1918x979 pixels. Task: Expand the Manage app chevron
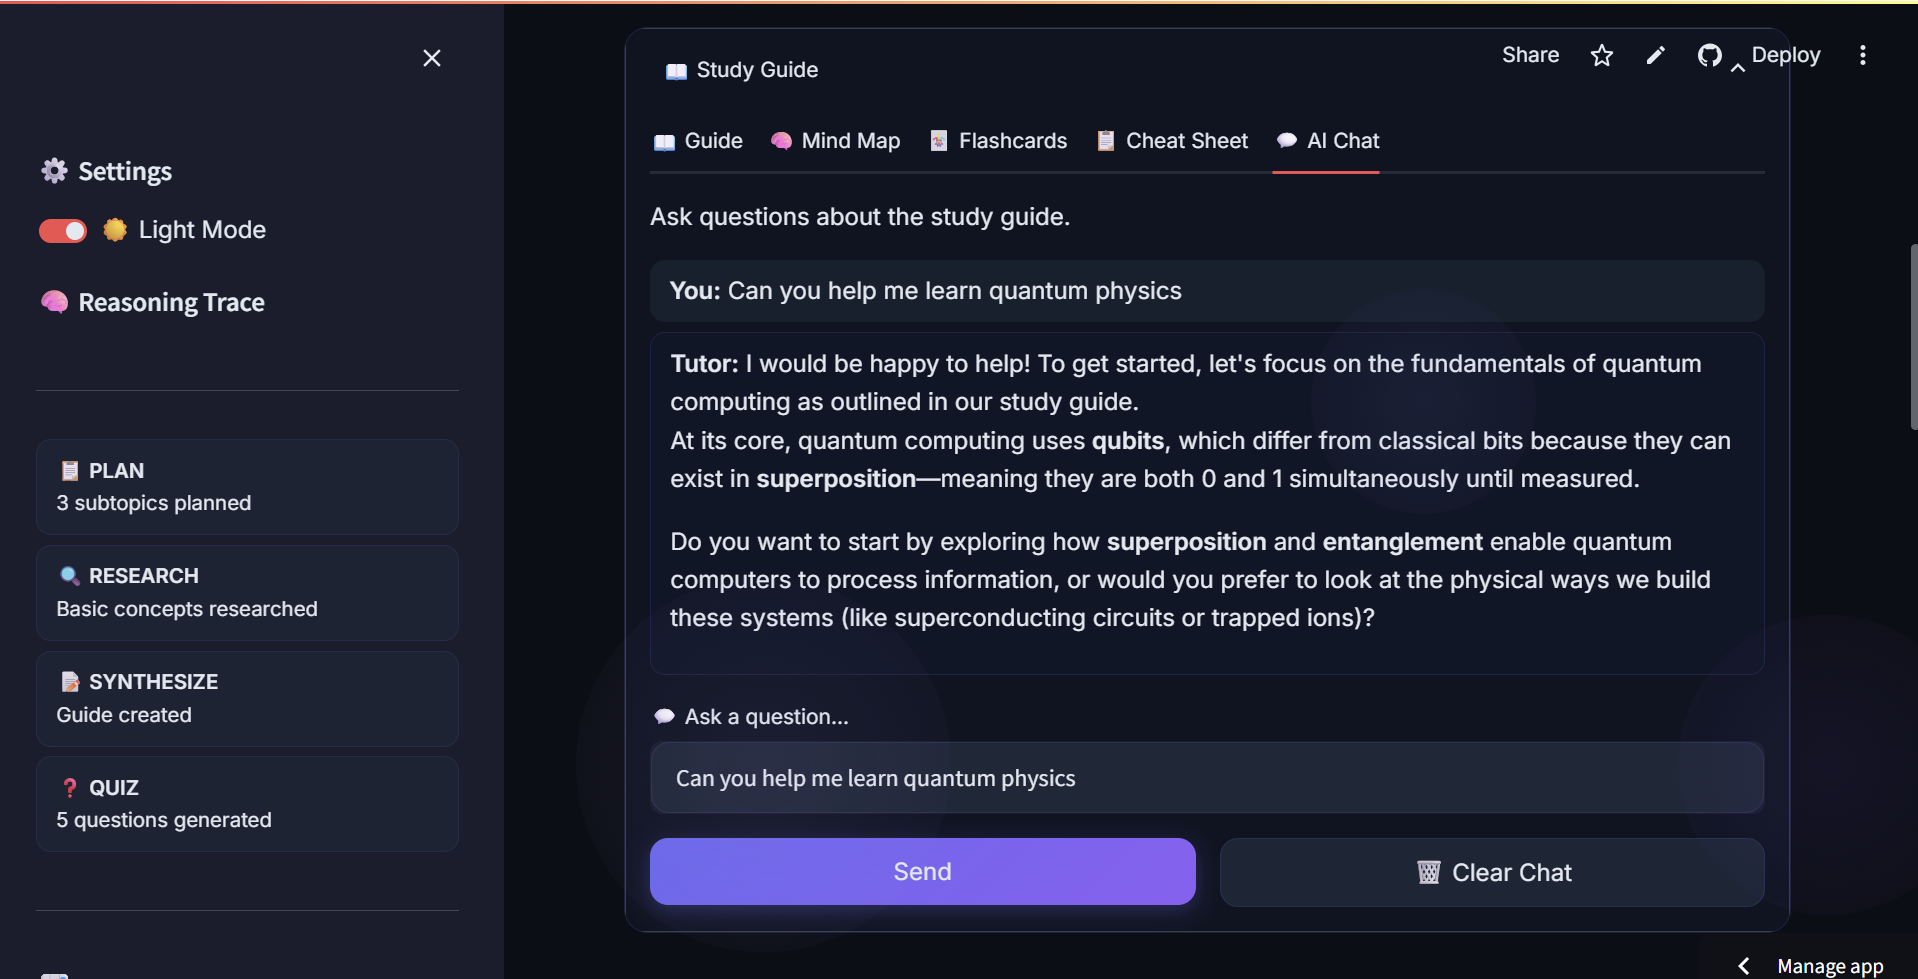coord(1744,966)
